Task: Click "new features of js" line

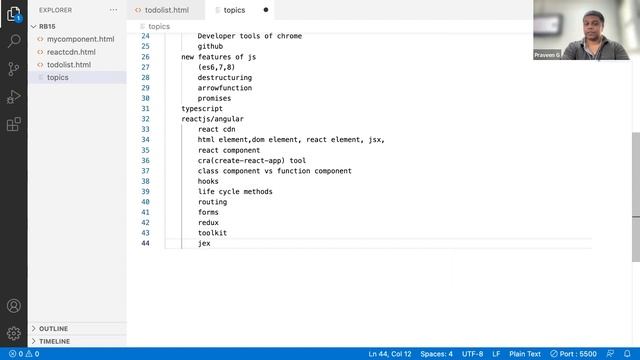Action: point(219,57)
